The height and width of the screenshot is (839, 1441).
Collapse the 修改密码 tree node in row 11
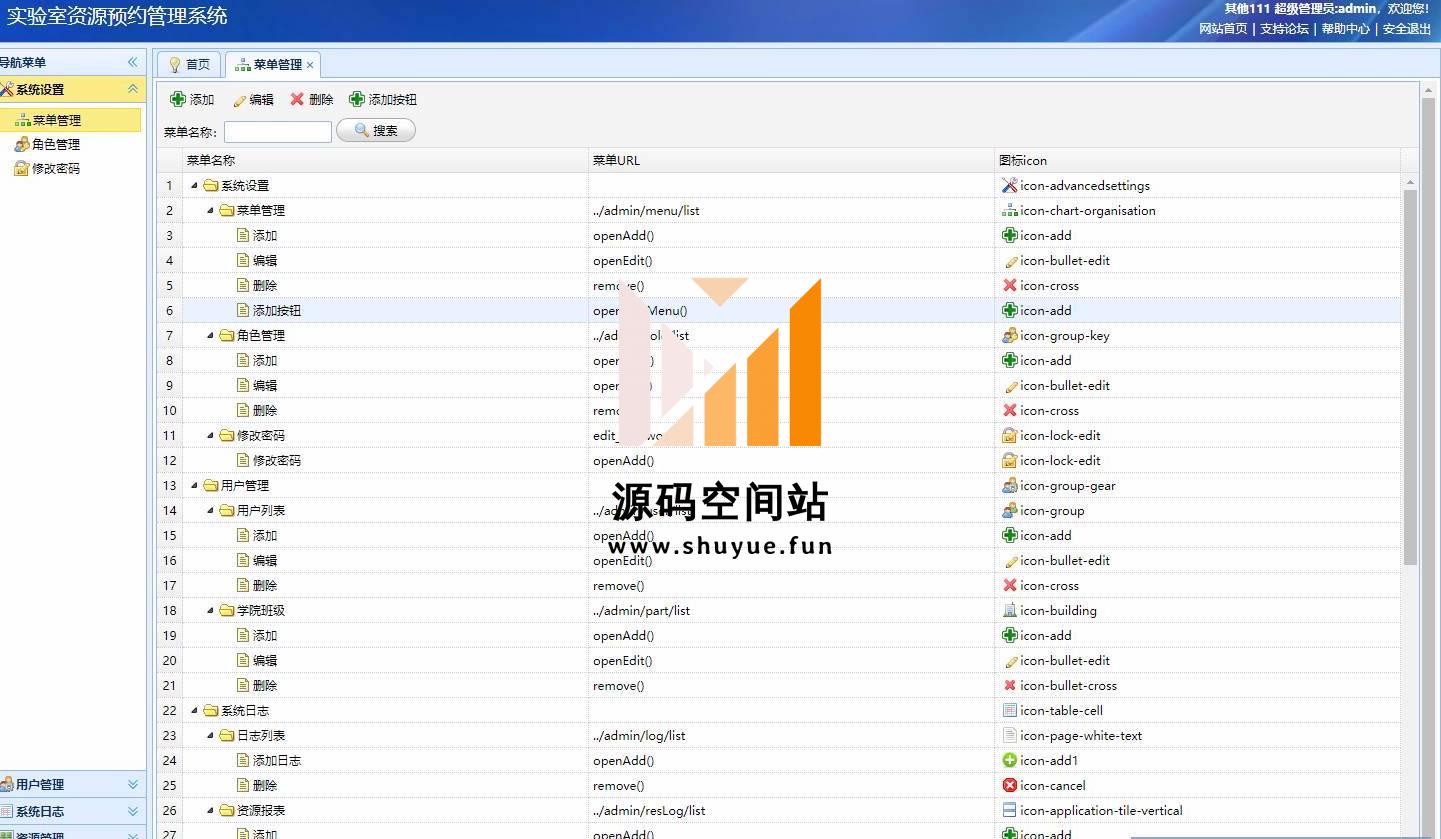pyautogui.click(x=210, y=435)
